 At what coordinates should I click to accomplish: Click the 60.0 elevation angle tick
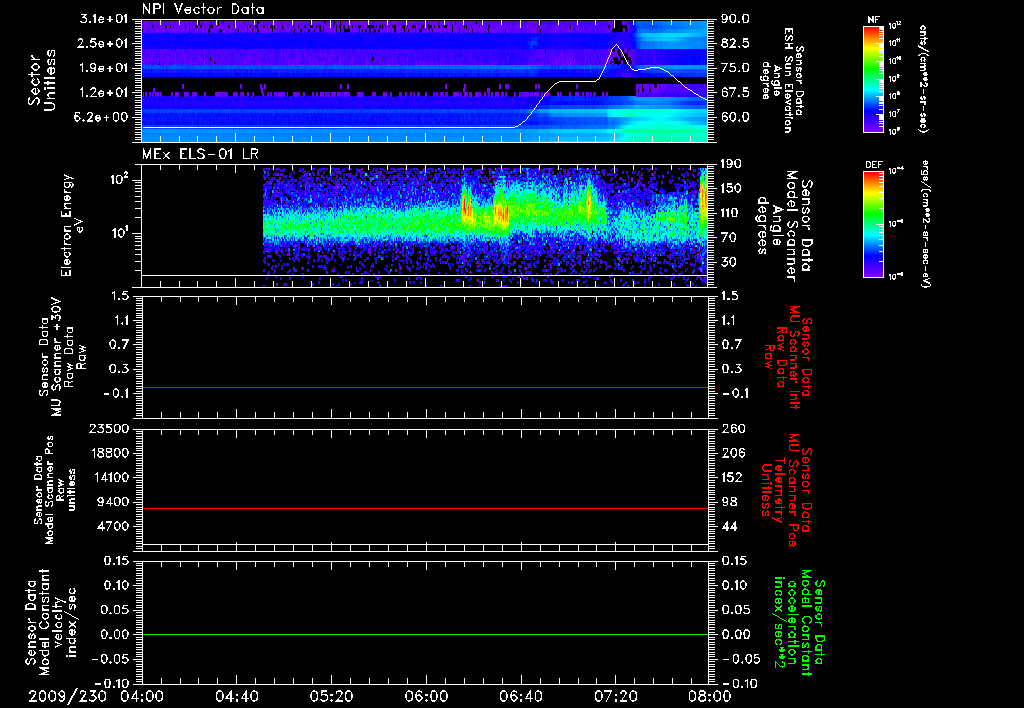coord(735,118)
